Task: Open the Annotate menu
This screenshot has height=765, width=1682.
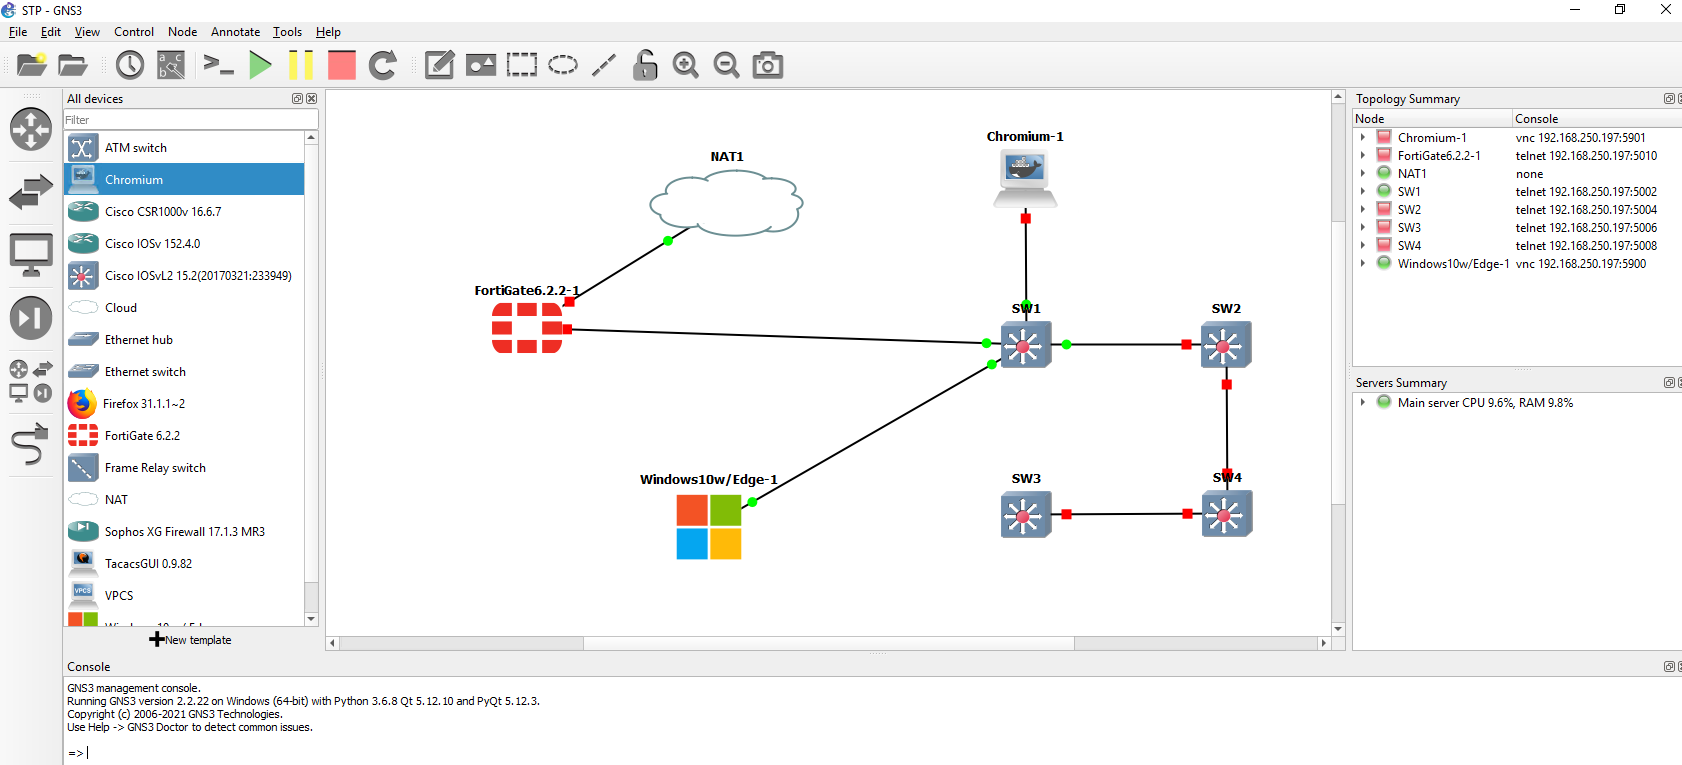Action: (x=235, y=32)
